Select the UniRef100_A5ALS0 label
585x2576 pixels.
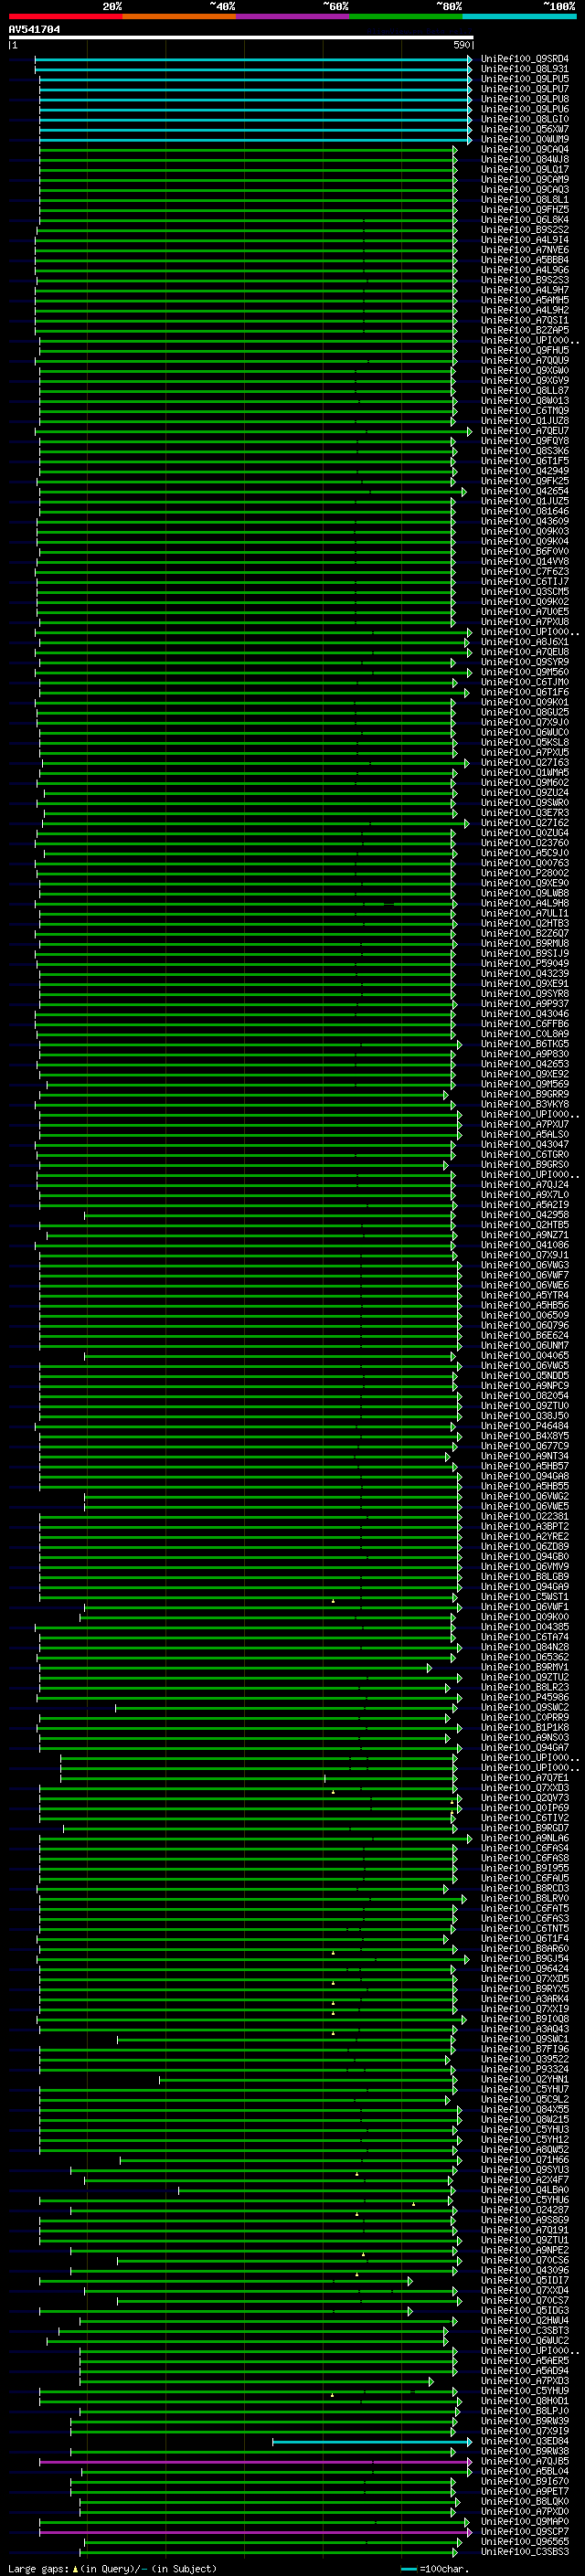point(524,1134)
